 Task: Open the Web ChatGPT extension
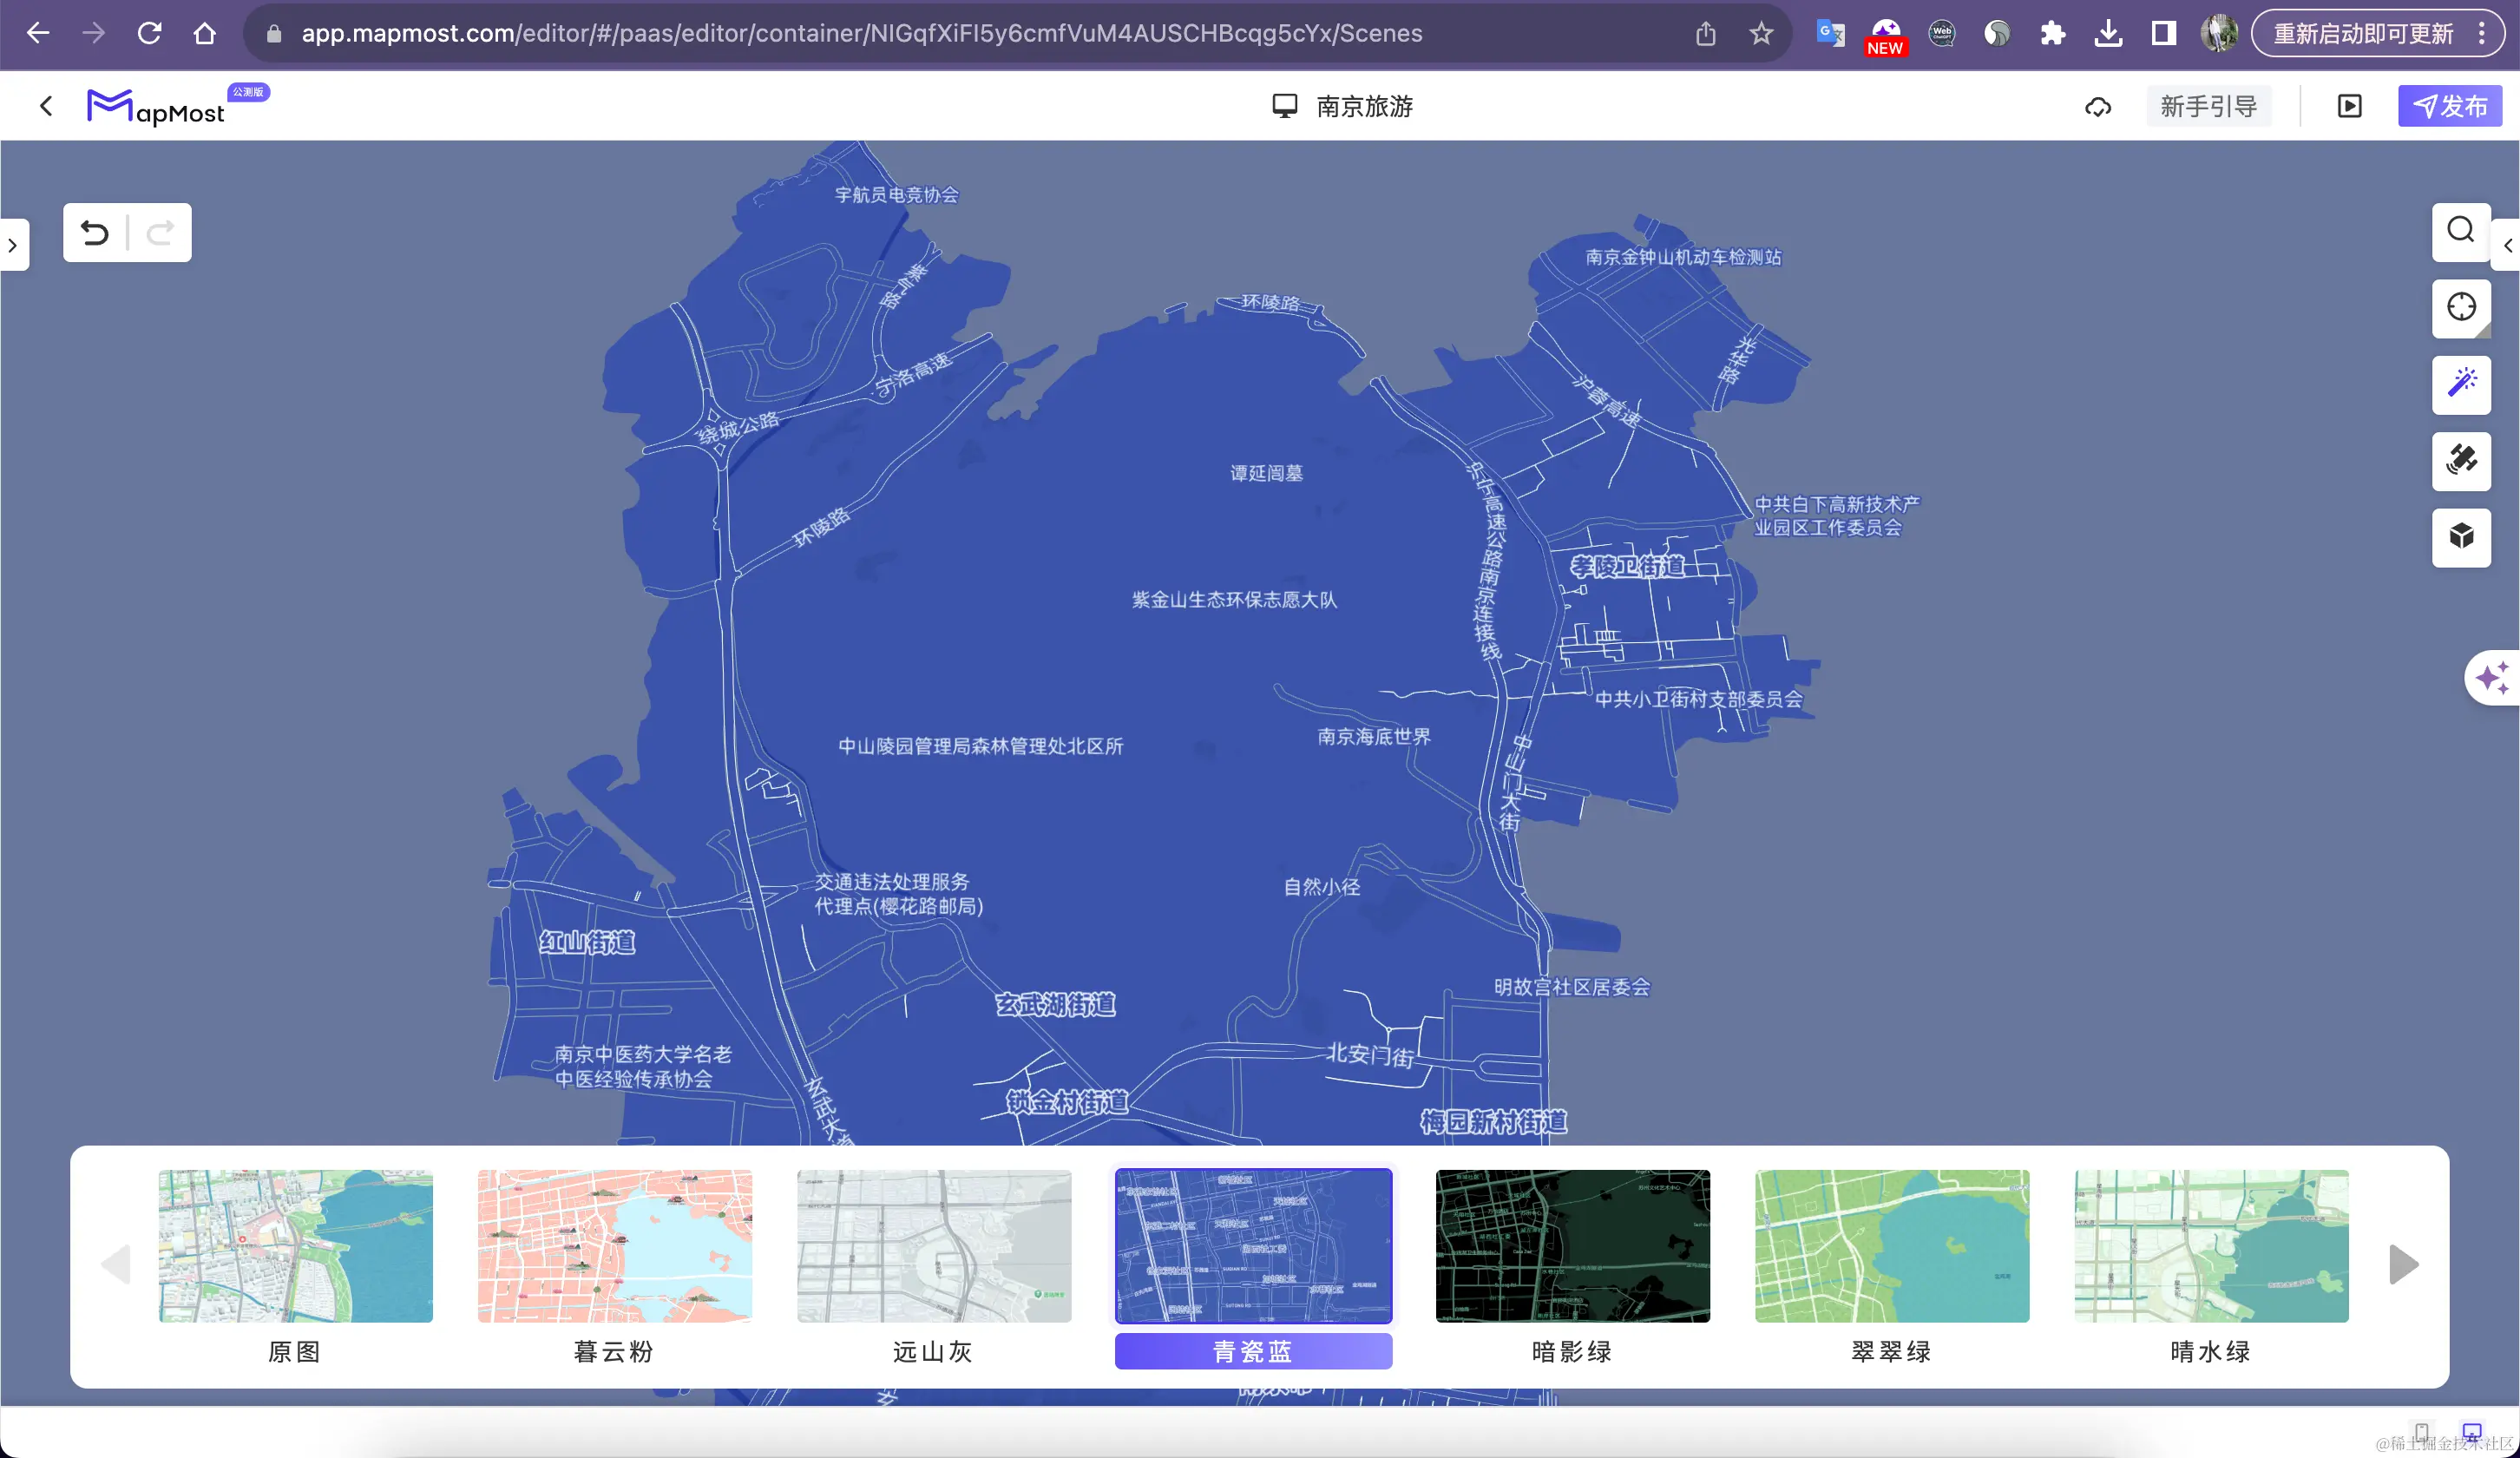[x=1942, y=34]
